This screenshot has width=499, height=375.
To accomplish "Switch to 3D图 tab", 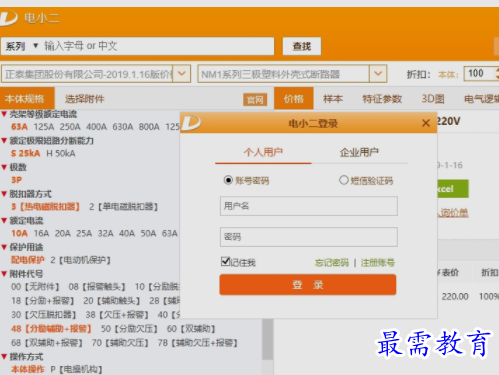I will (x=433, y=99).
